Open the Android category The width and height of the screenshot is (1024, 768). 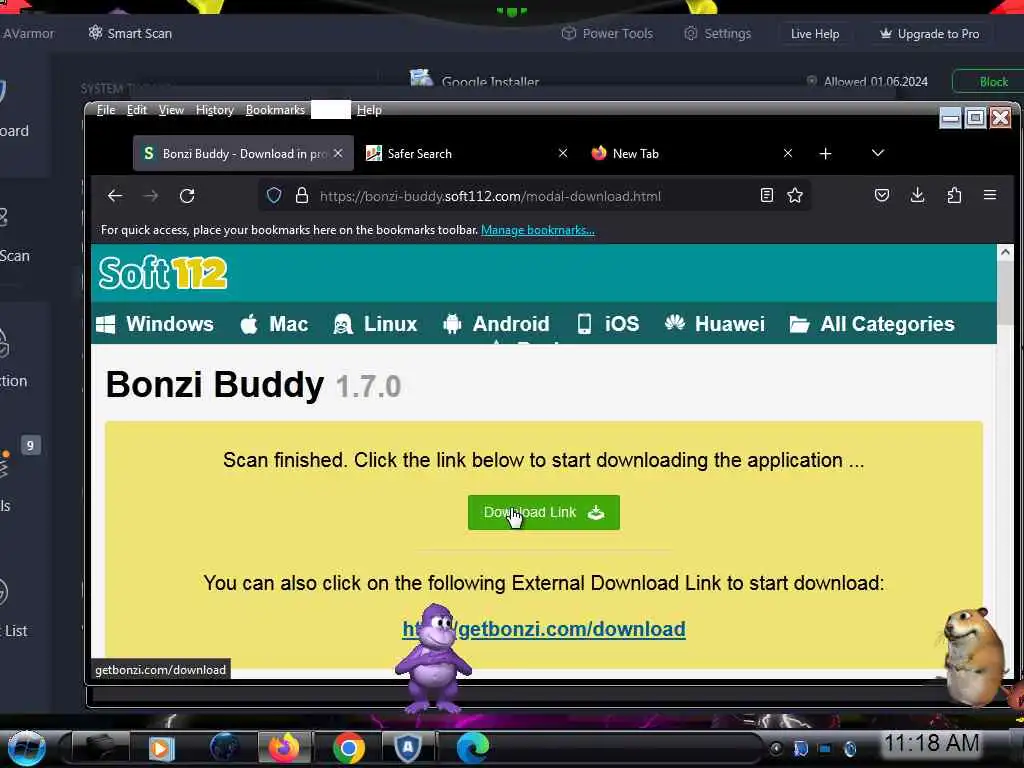click(496, 324)
